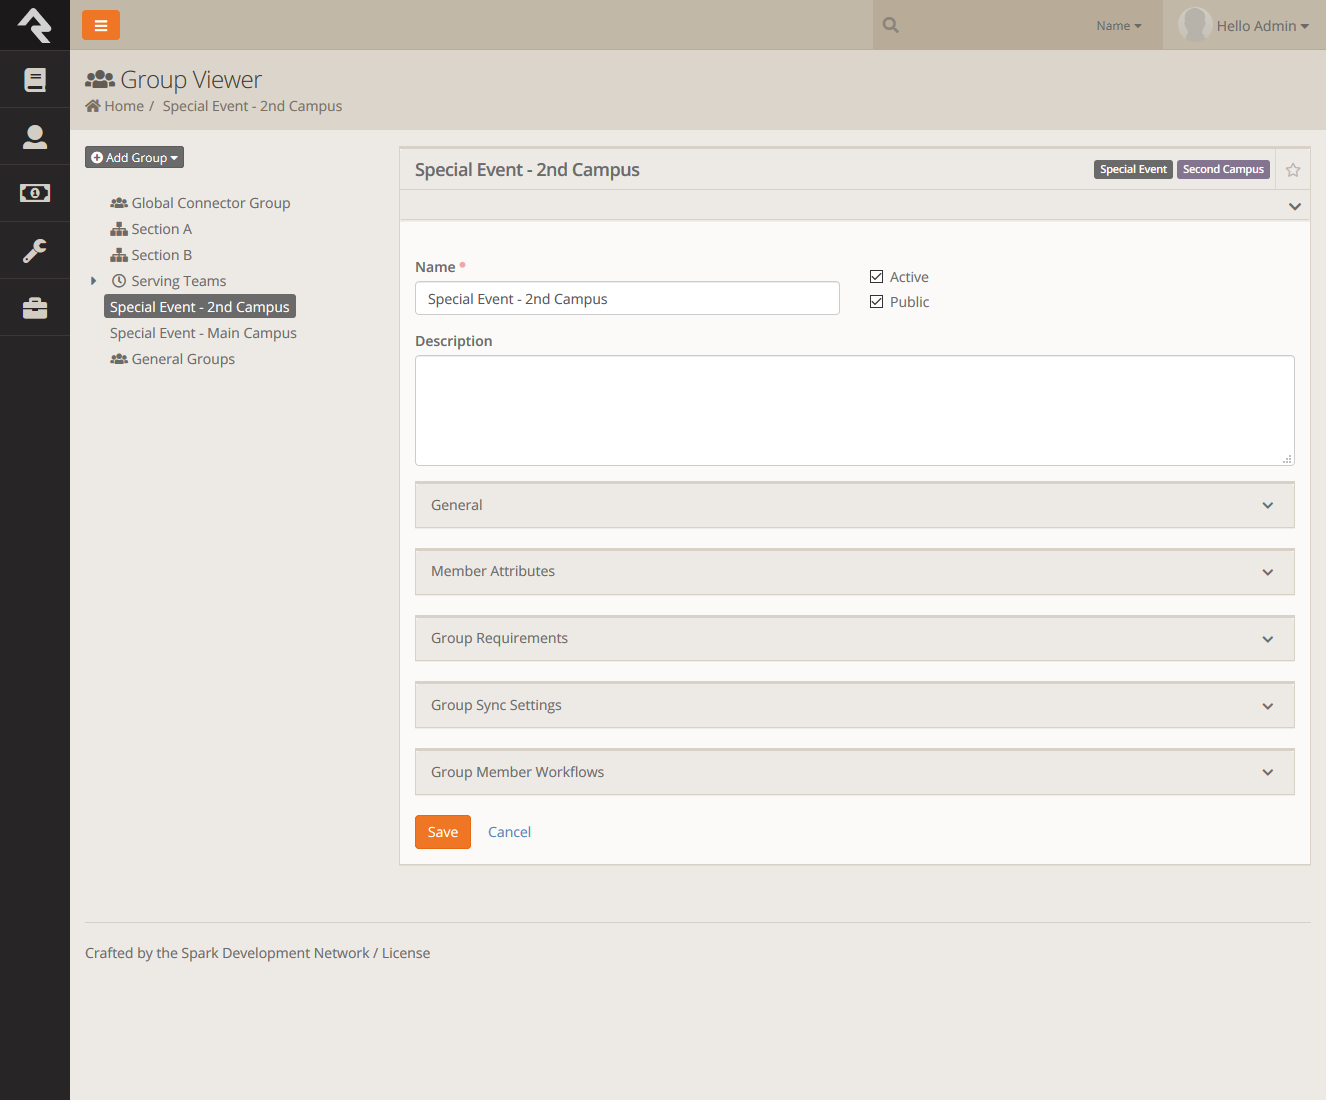Open the briefcase icon in sidebar
The image size is (1326, 1100).
(x=35, y=308)
